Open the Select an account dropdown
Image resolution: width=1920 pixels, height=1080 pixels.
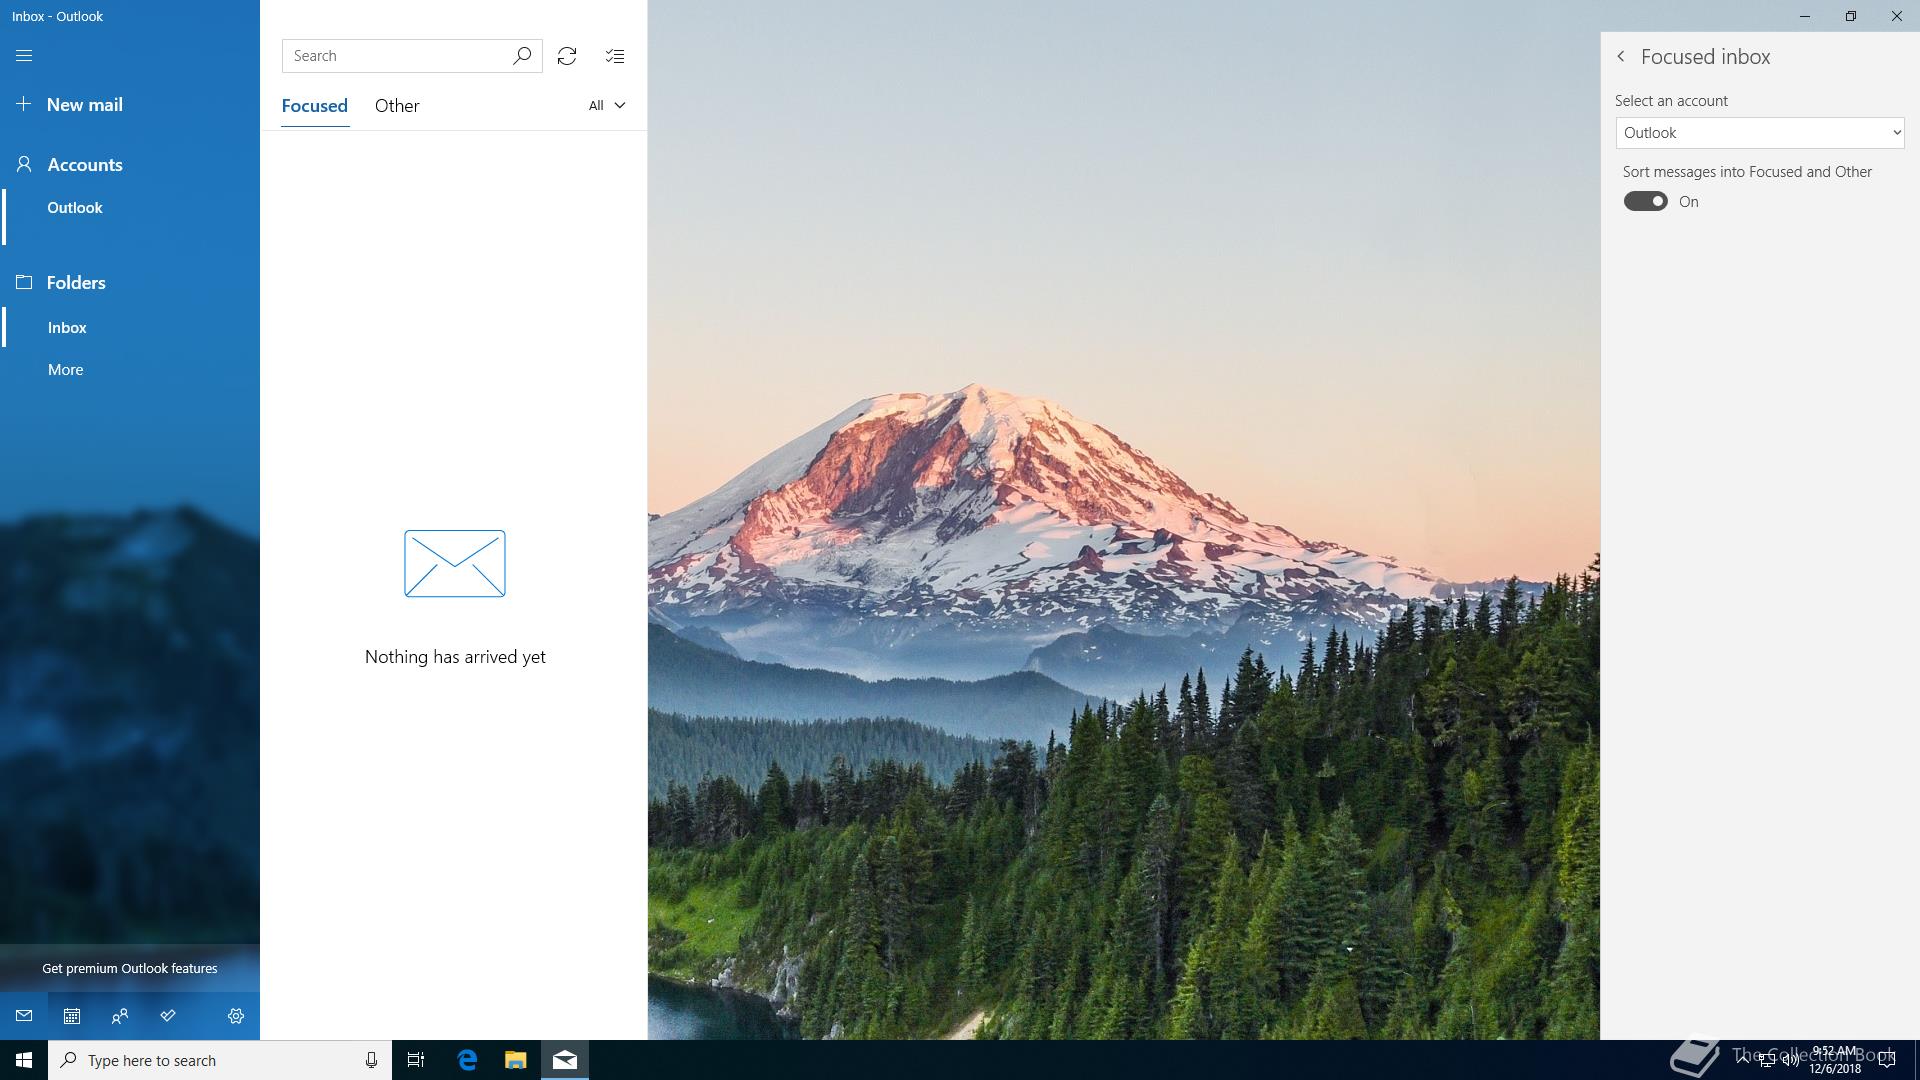pos(1759,133)
